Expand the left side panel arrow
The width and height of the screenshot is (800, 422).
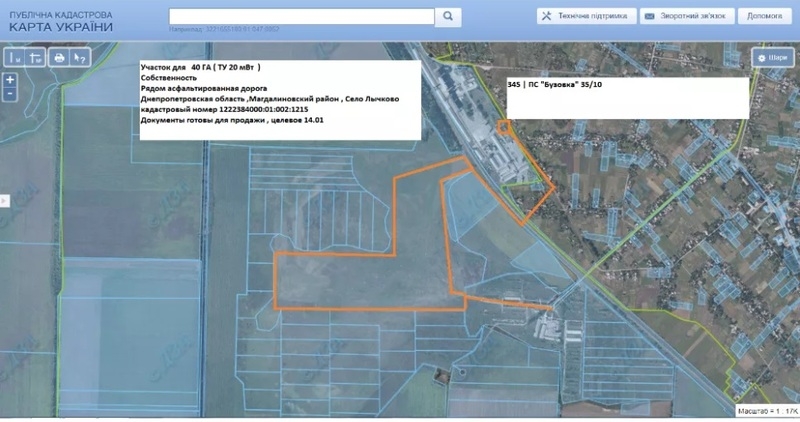pyautogui.click(x=3, y=200)
